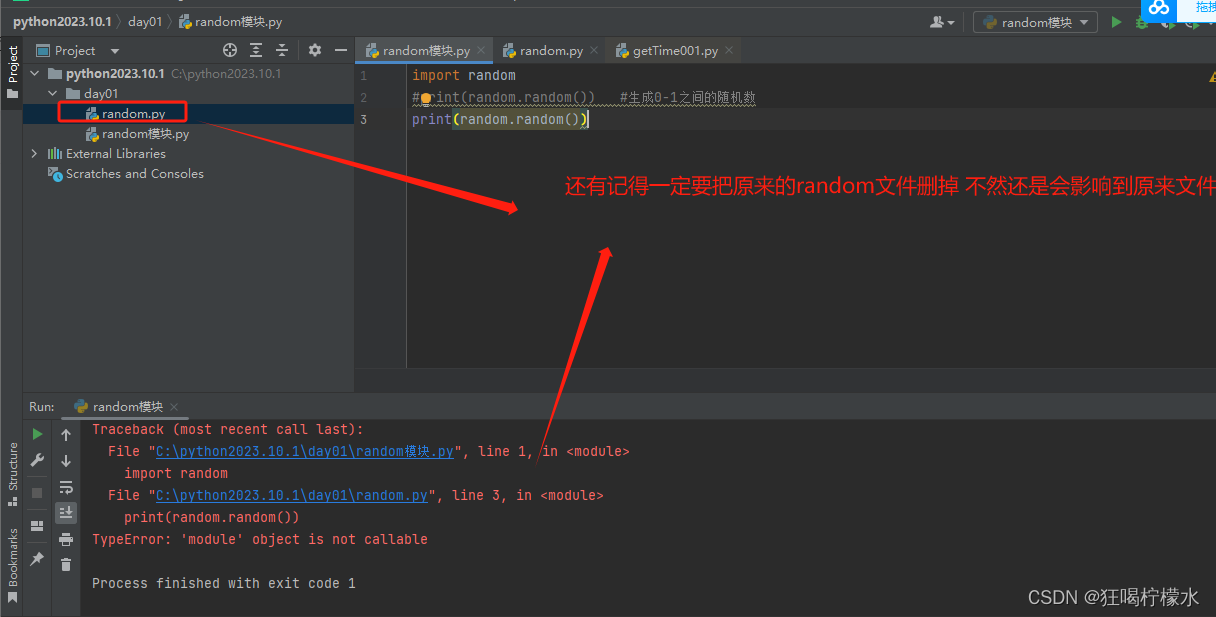Open the getTime001.py tab
This screenshot has width=1216, height=617.
point(675,48)
